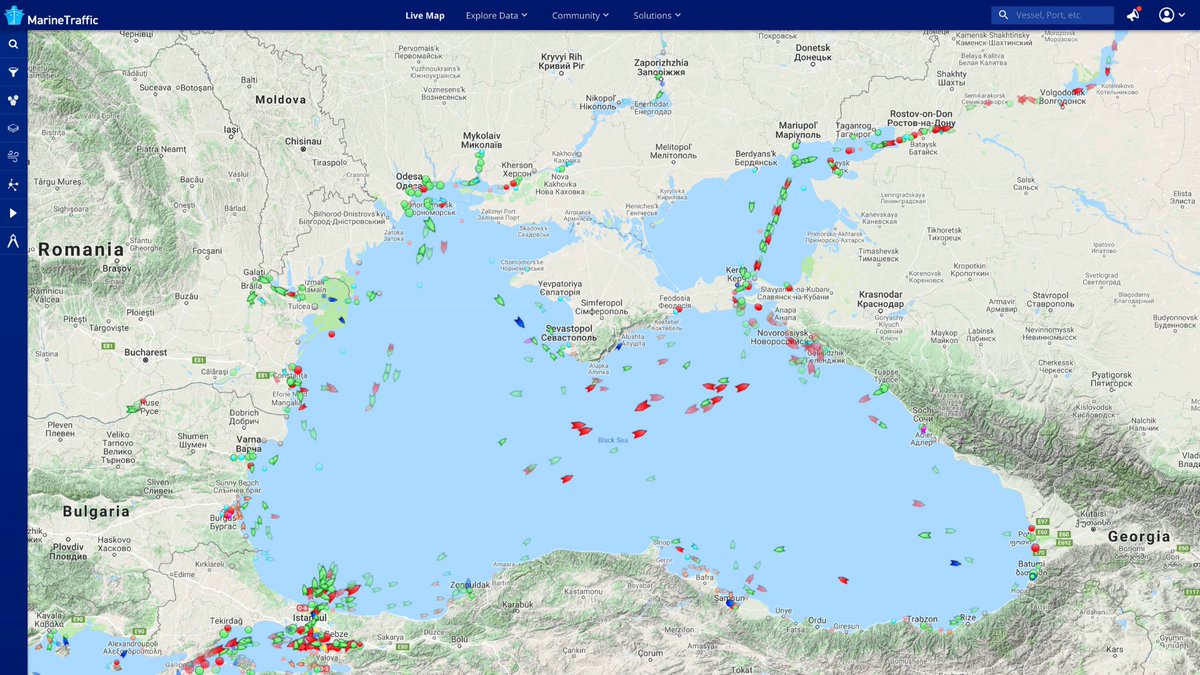1200x675 pixels.
Task: Open the network routes node icon in the sidebar
Action: pos(13,184)
